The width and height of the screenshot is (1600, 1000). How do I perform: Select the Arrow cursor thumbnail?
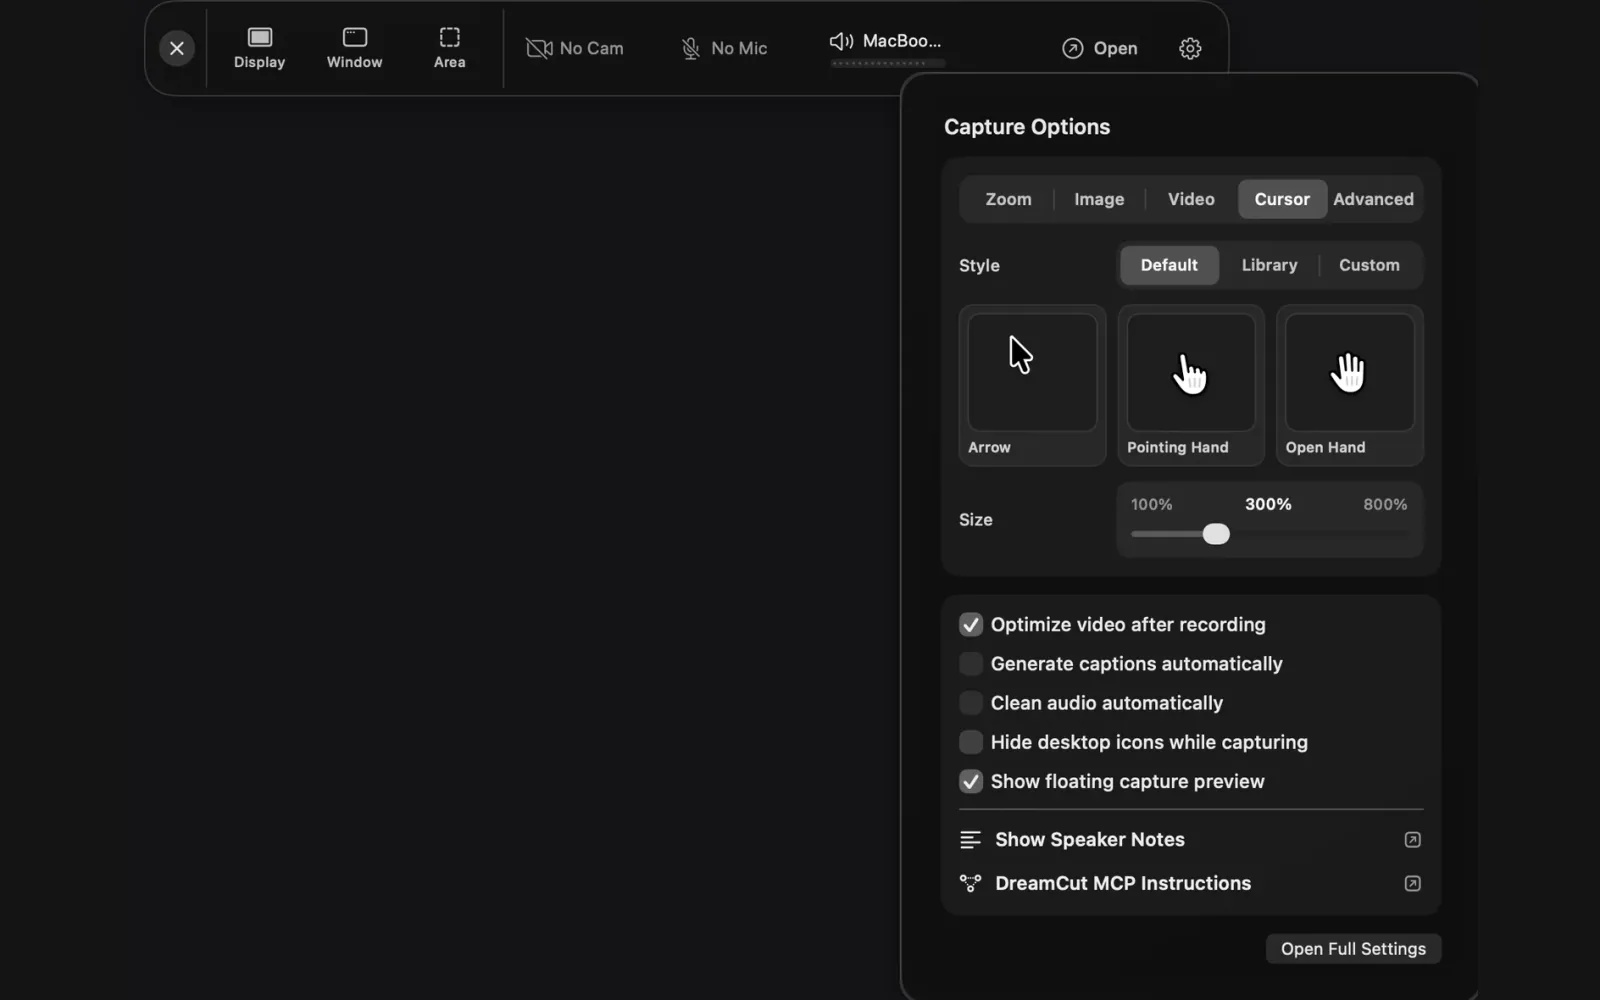1032,385
